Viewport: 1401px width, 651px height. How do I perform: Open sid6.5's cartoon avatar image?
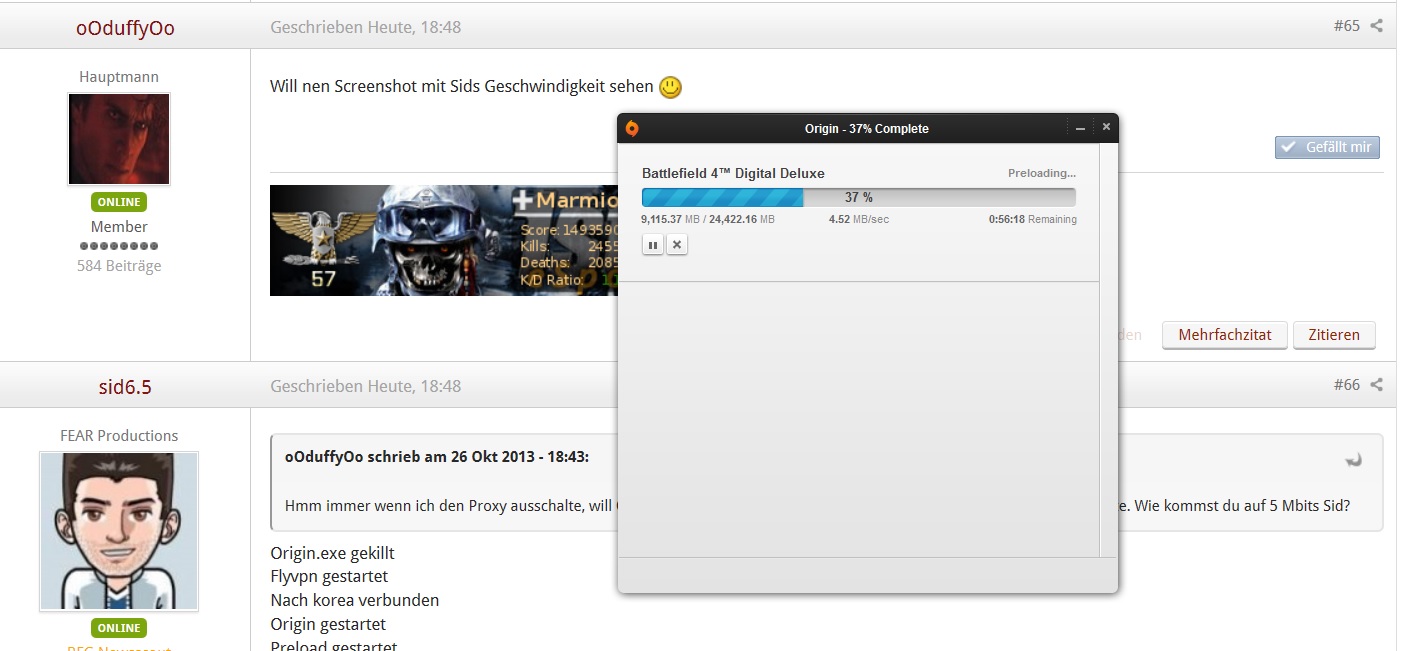point(119,531)
